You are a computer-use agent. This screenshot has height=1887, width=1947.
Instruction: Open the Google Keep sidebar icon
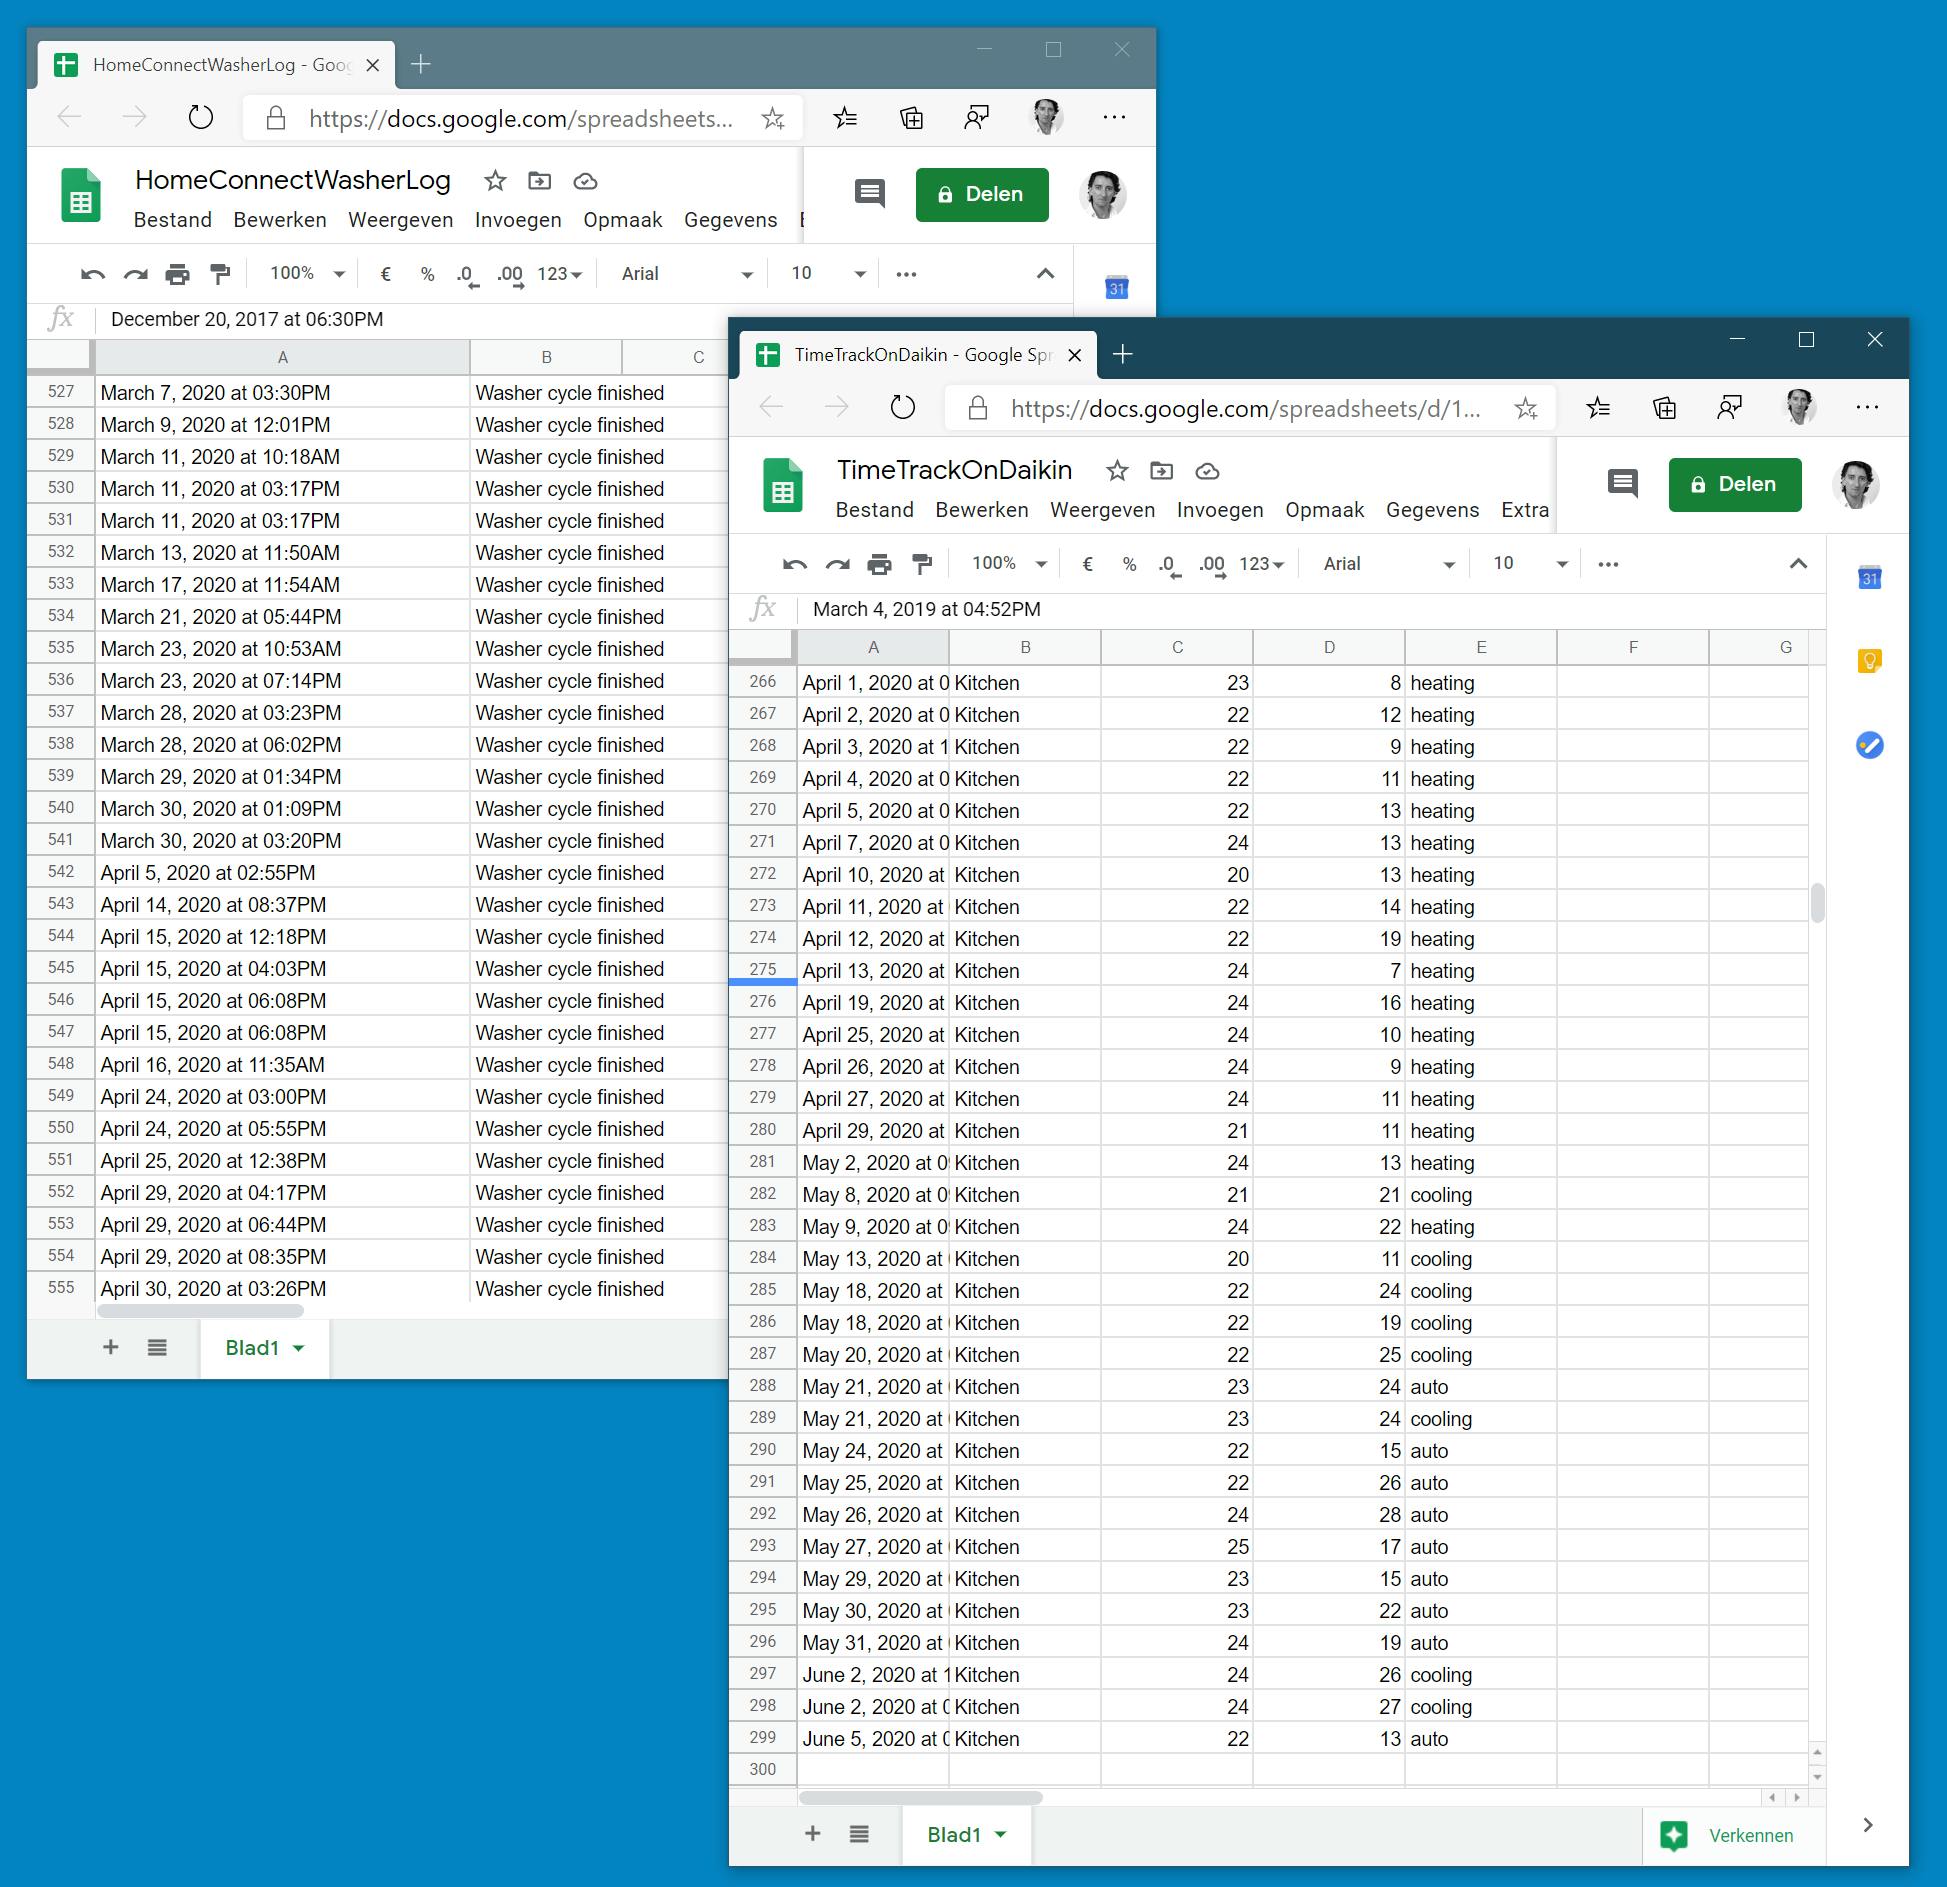pyautogui.click(x=1869, y=661)
